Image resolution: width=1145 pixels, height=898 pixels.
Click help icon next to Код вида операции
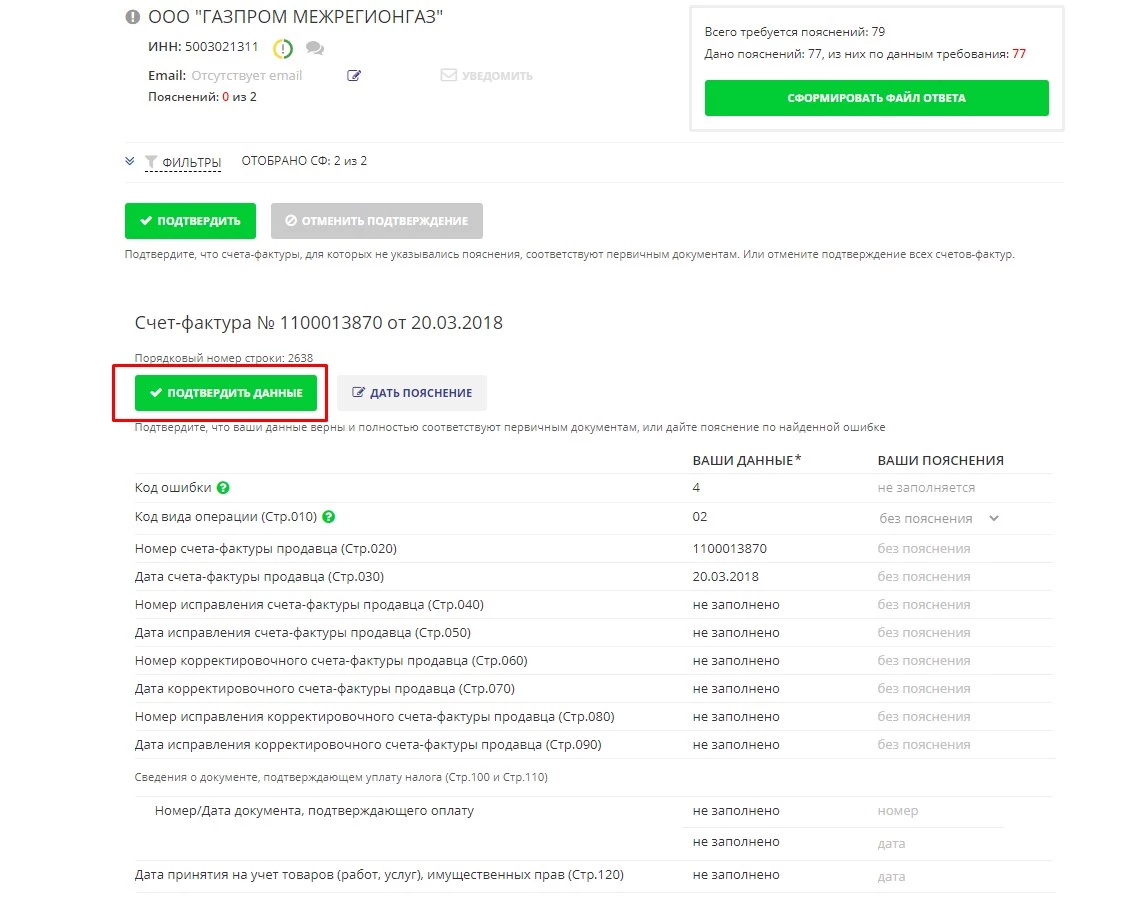pos(329,517)
